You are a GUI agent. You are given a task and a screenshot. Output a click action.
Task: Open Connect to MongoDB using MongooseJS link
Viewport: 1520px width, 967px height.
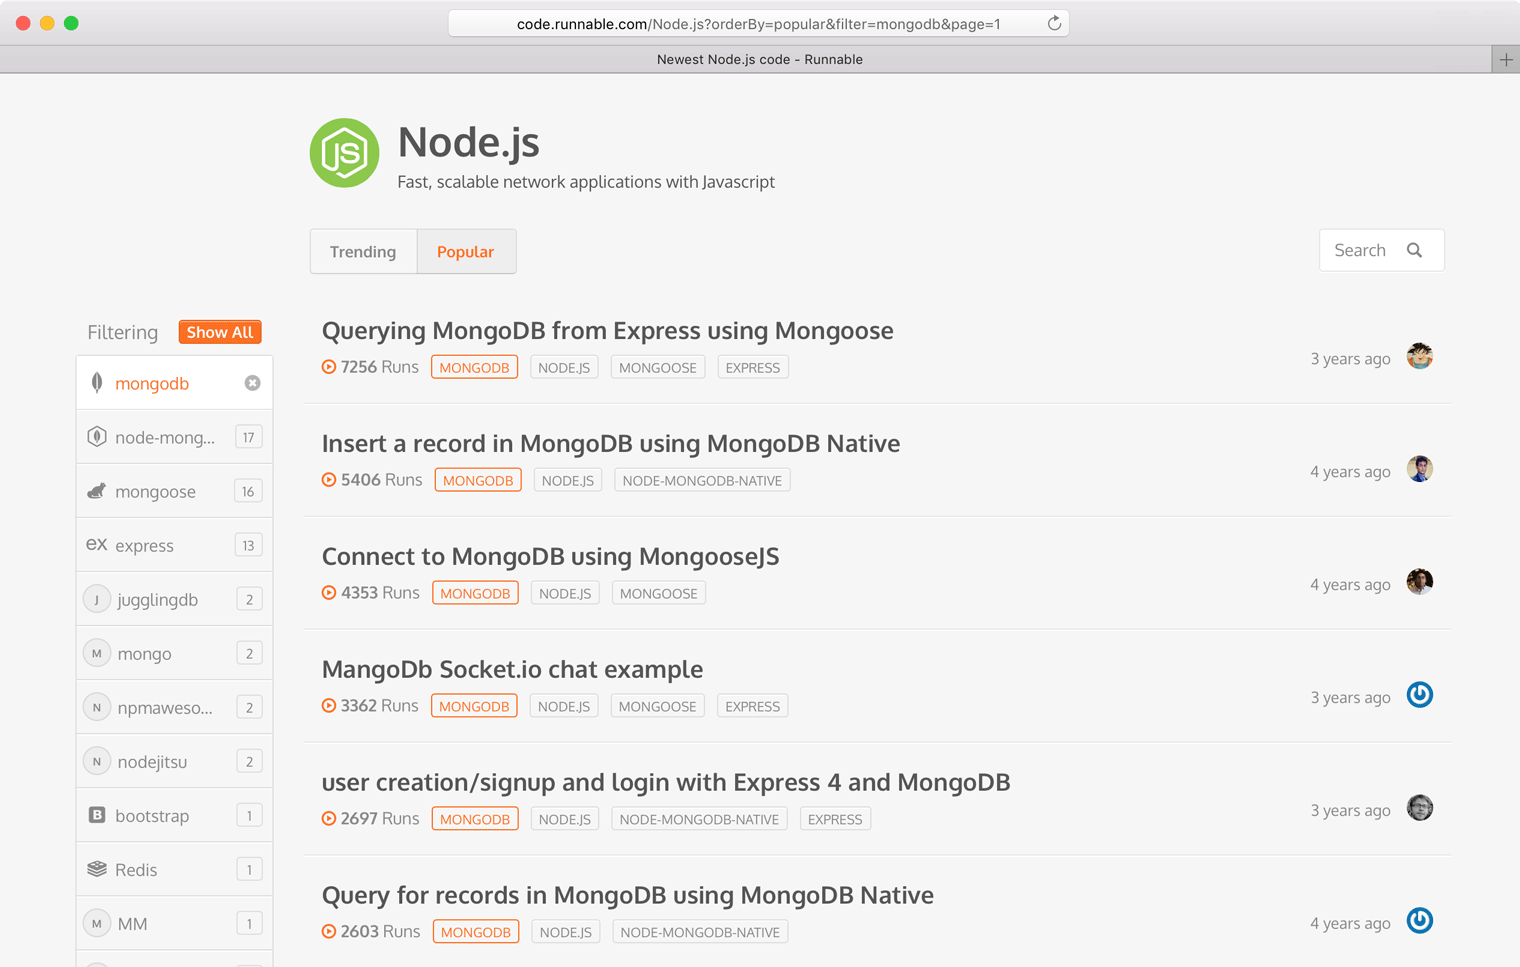(550, 556)
